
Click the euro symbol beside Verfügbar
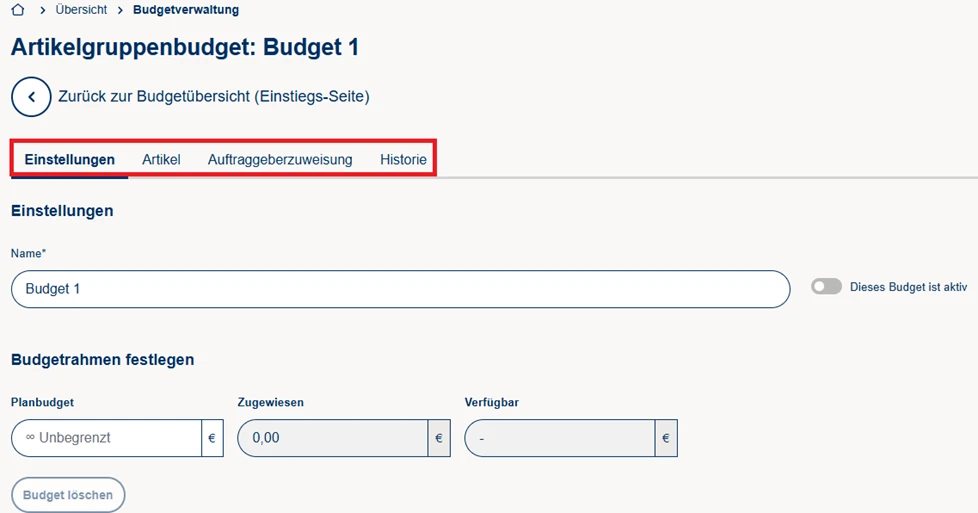click(x=666, y=438)
